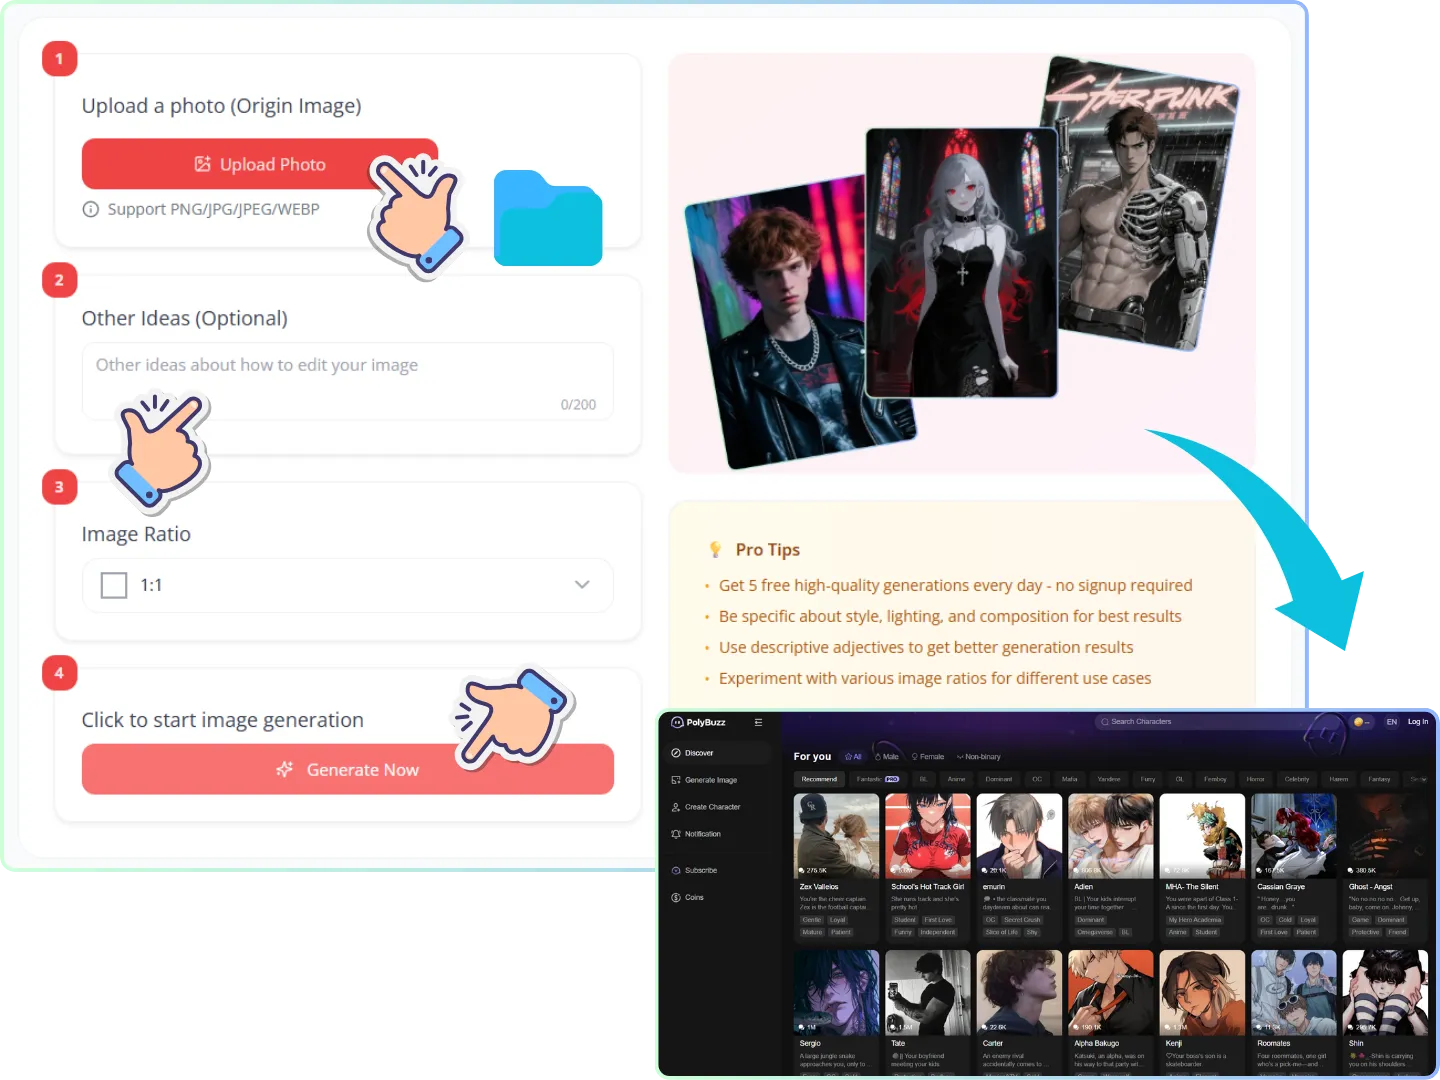Open the Image Ratio dropdown
1440x1080 pixels.
click(347, 585)
